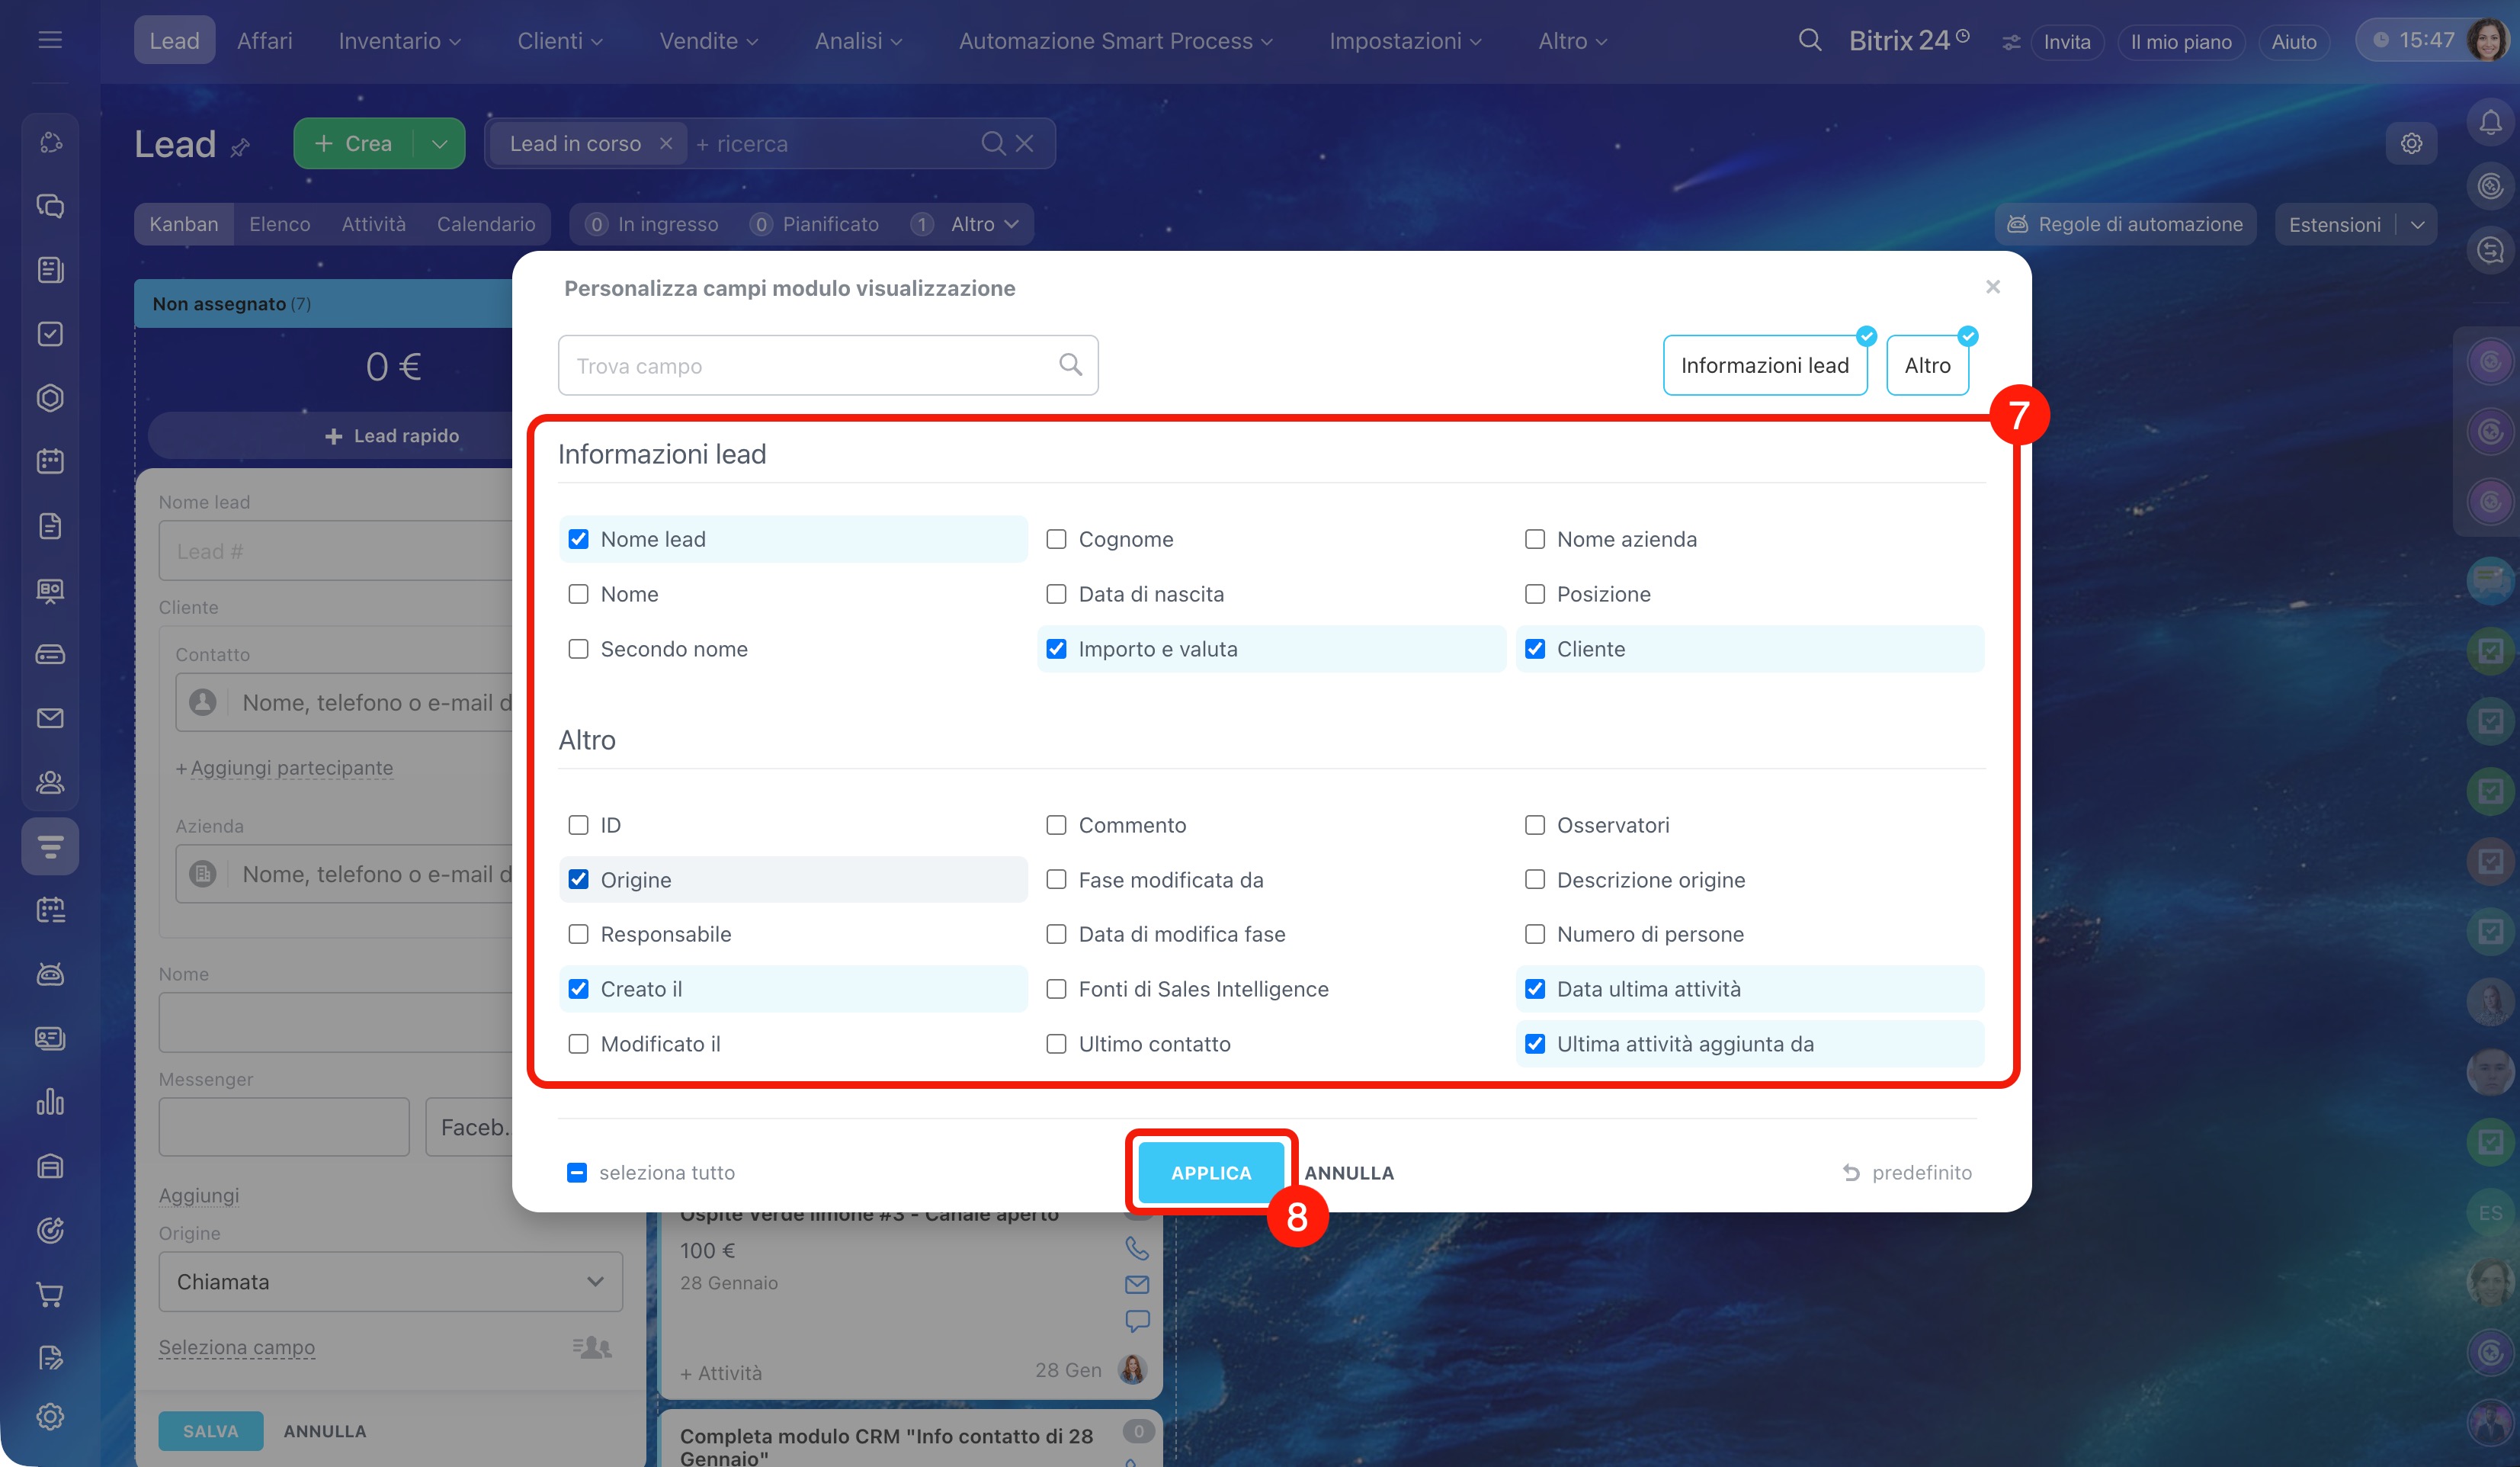
Task: Expand the Inventario menu
Action: pos(399,41)
